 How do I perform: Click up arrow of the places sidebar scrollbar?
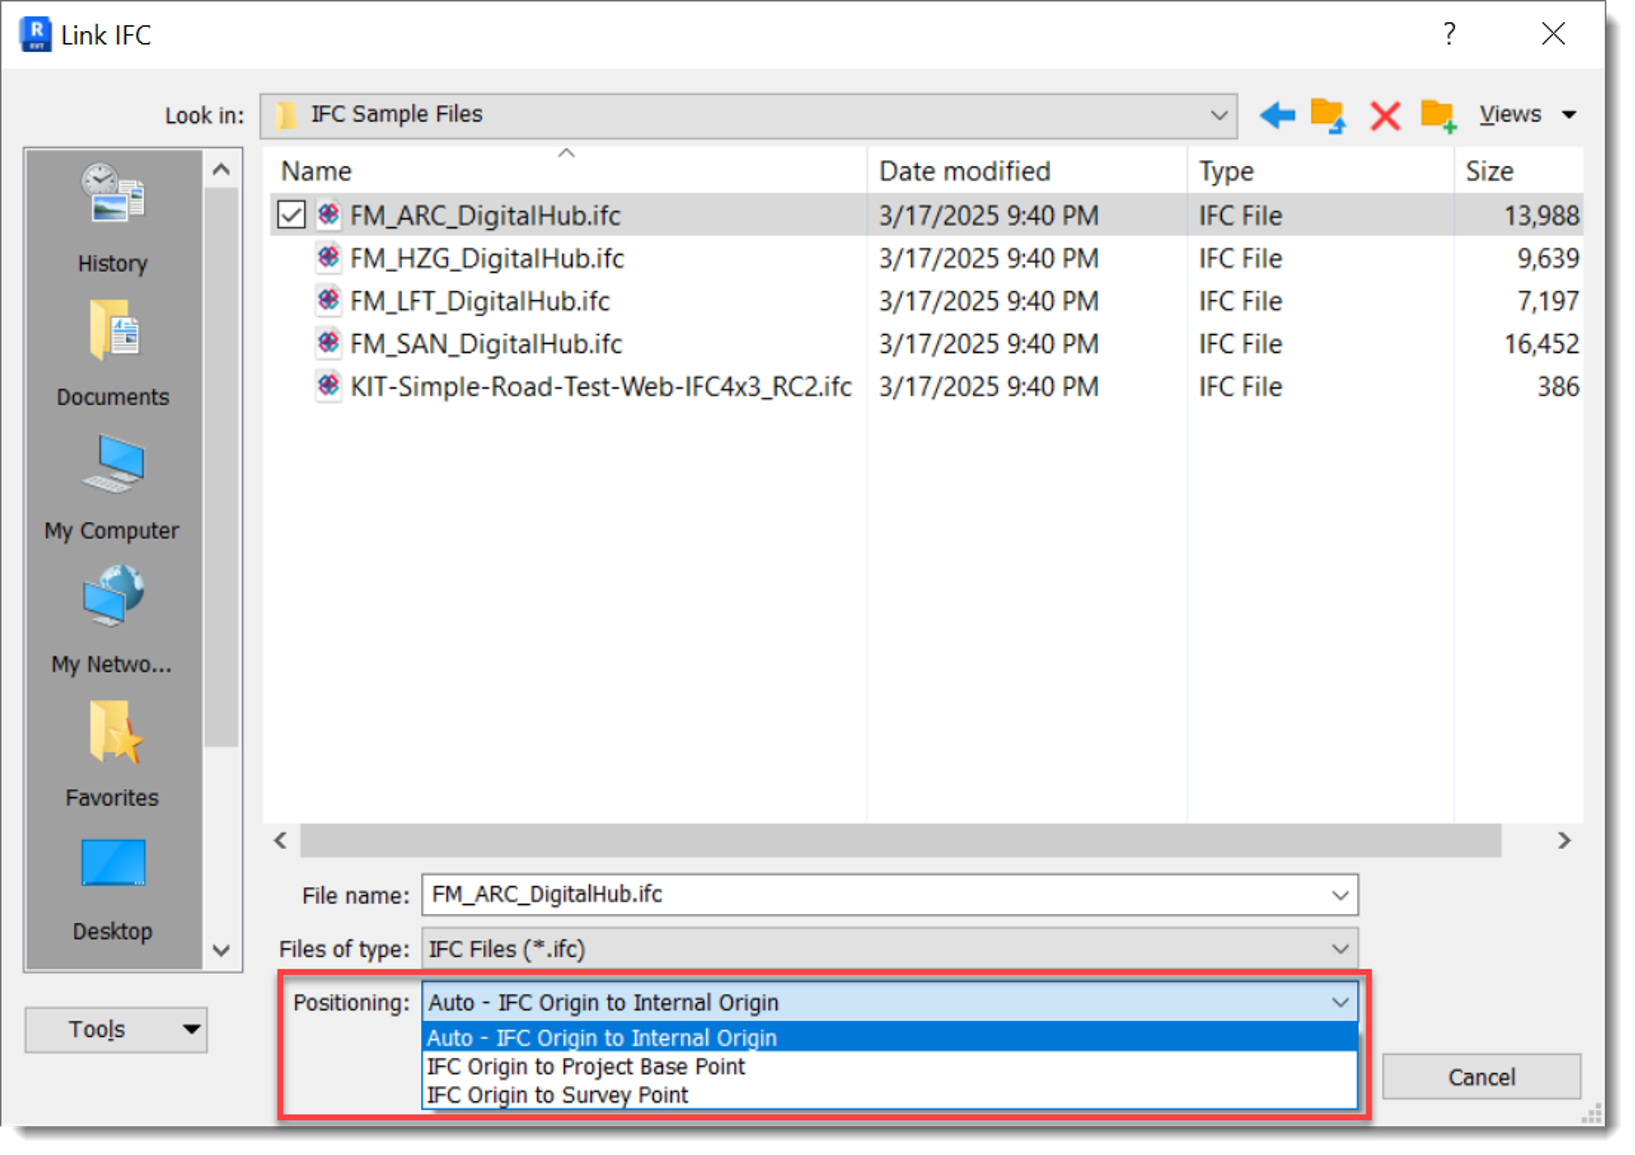coord(222,170)
